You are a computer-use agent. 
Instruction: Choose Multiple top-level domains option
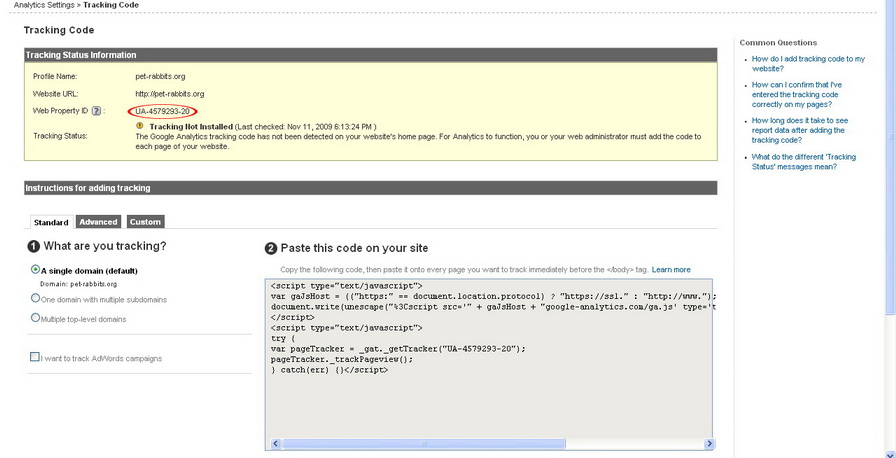pyautogui.click(x=35, y=318)
